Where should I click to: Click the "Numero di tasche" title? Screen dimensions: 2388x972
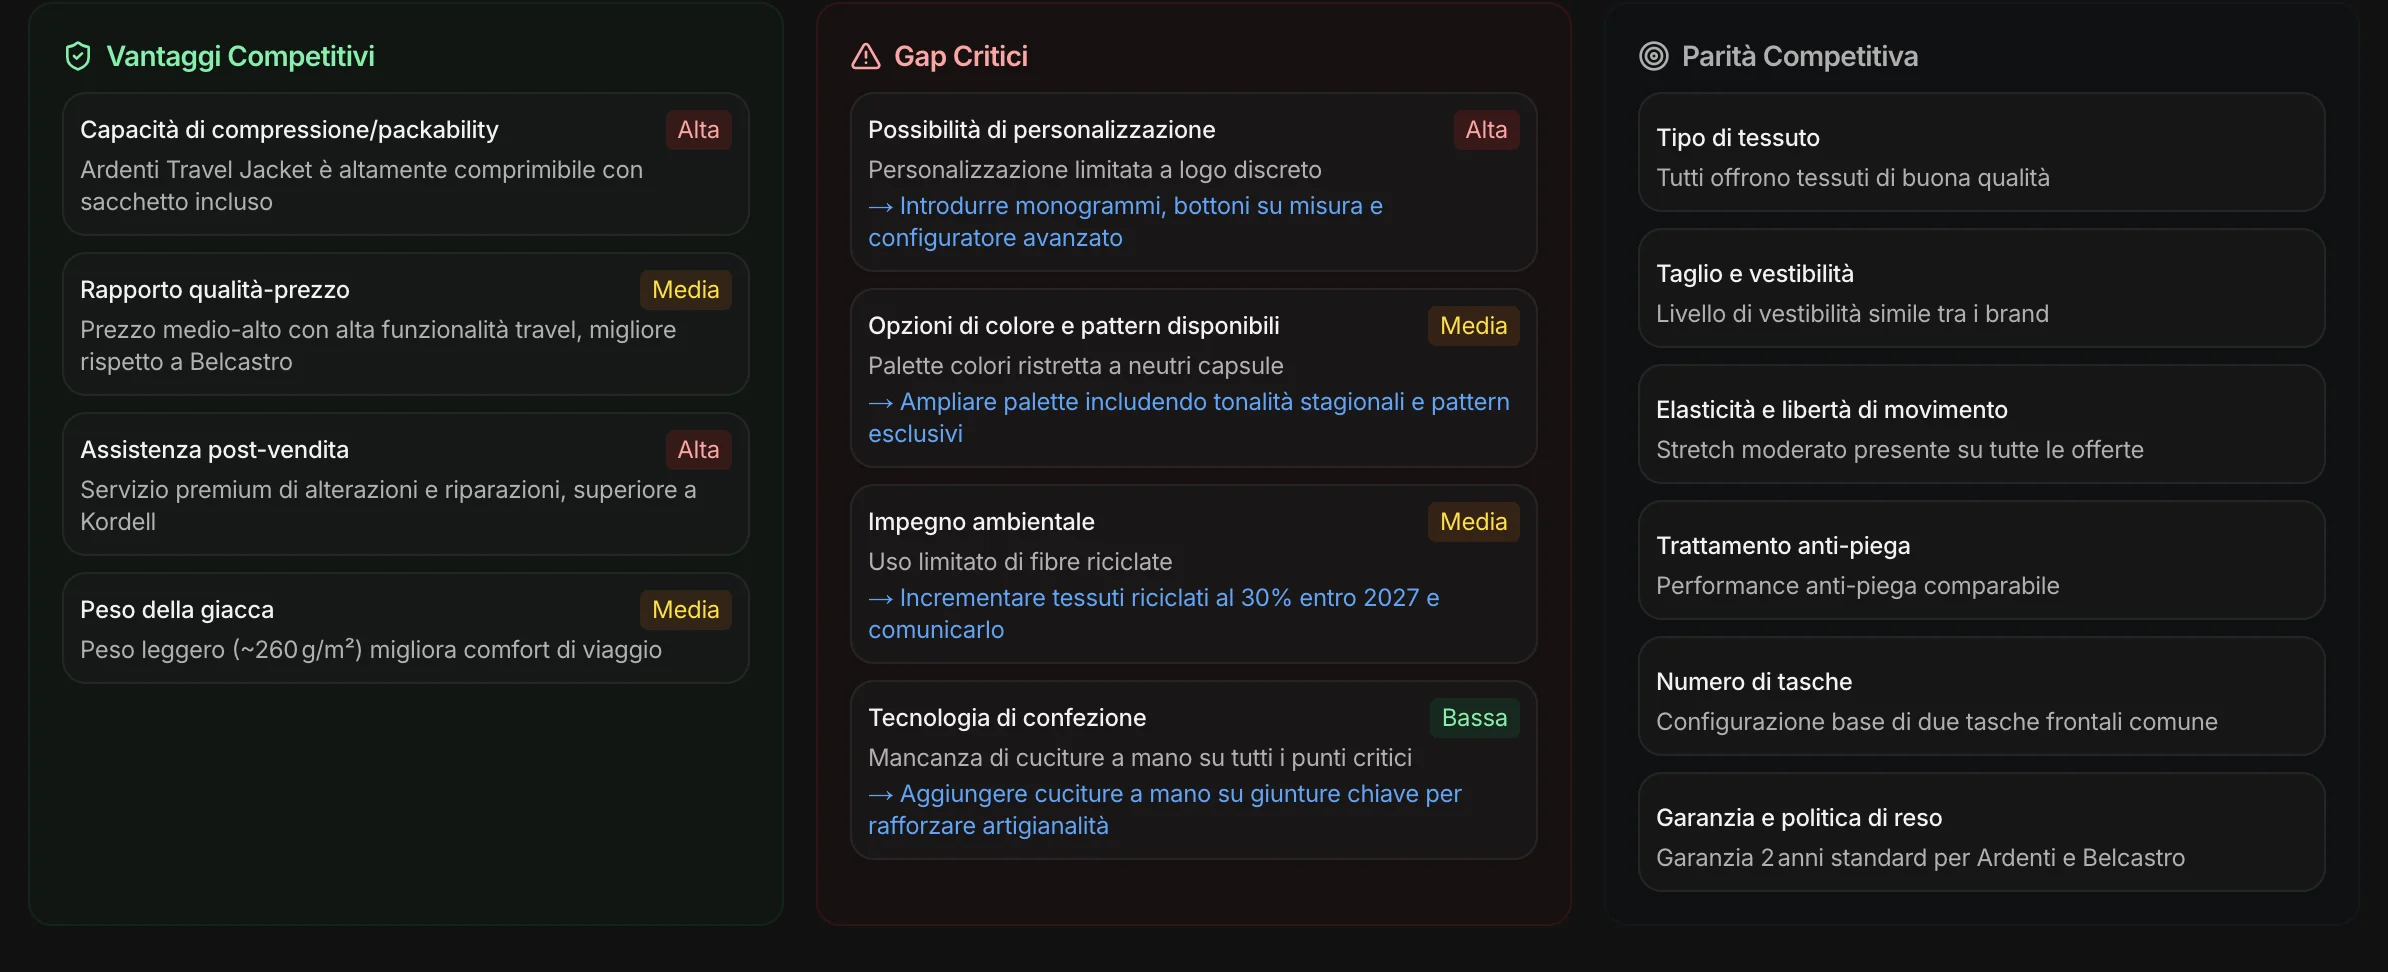click(1754, 682)
